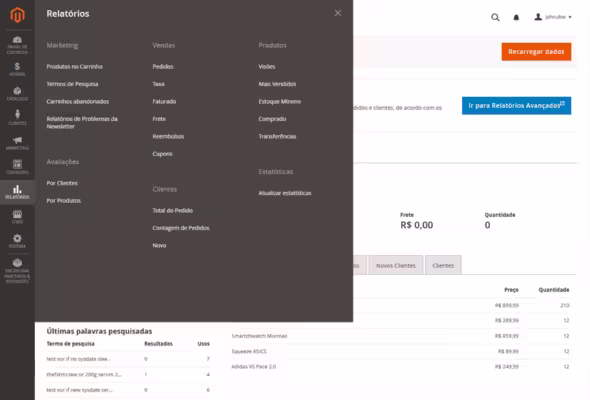This screenshot has width=590, height=400.
Task: Select search term starting 'thefatmcaaw'
Action: point(128,374)
